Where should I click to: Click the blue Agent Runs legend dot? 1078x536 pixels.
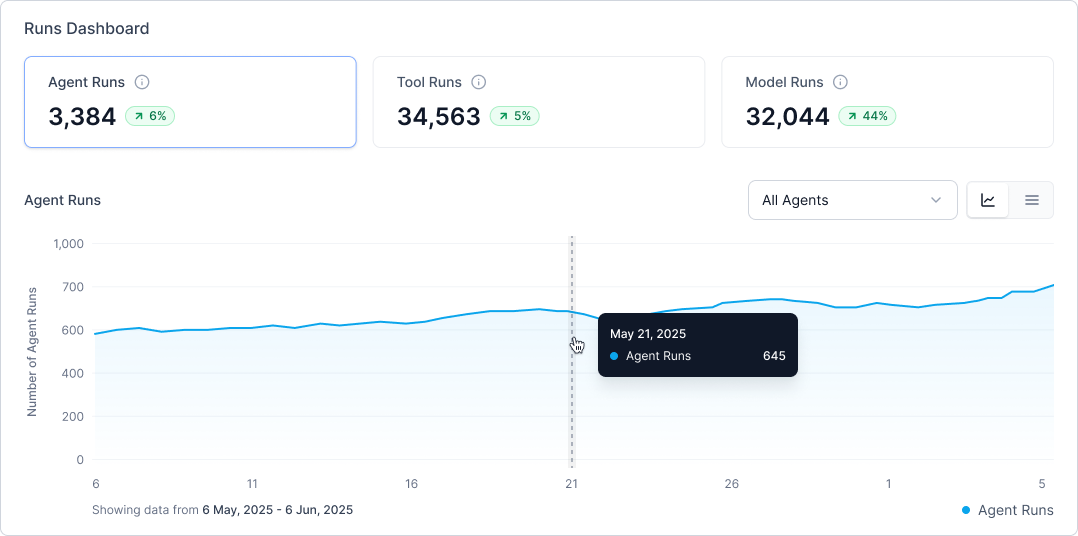[x=966, y=510]
